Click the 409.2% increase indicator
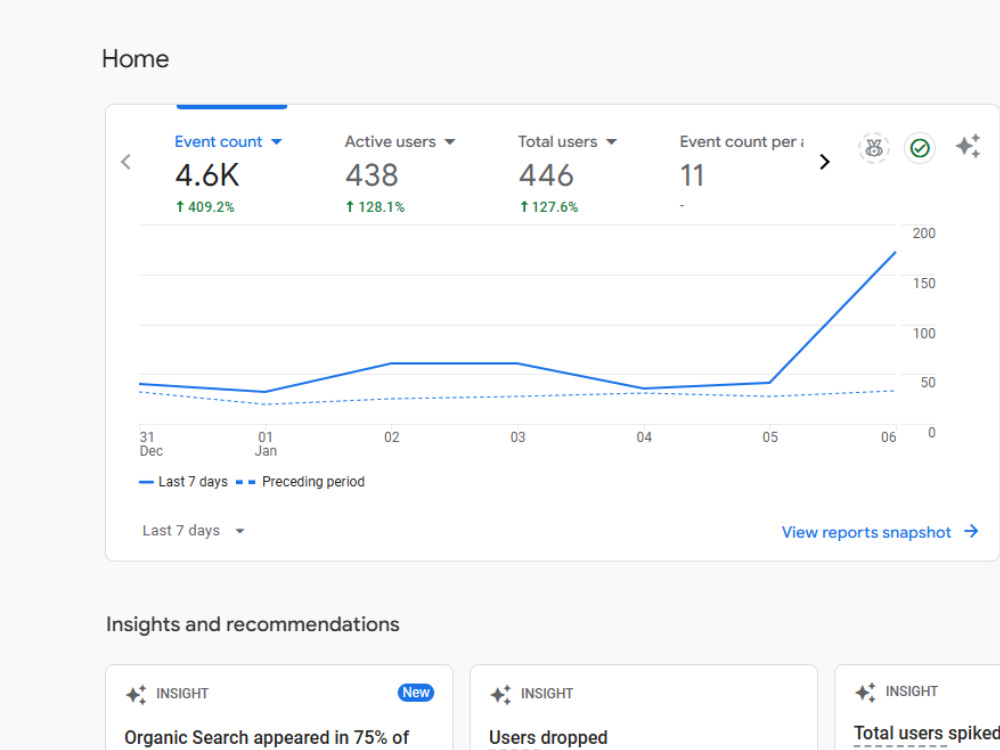Screen dimensions: 1000x750 pos(205,207)
